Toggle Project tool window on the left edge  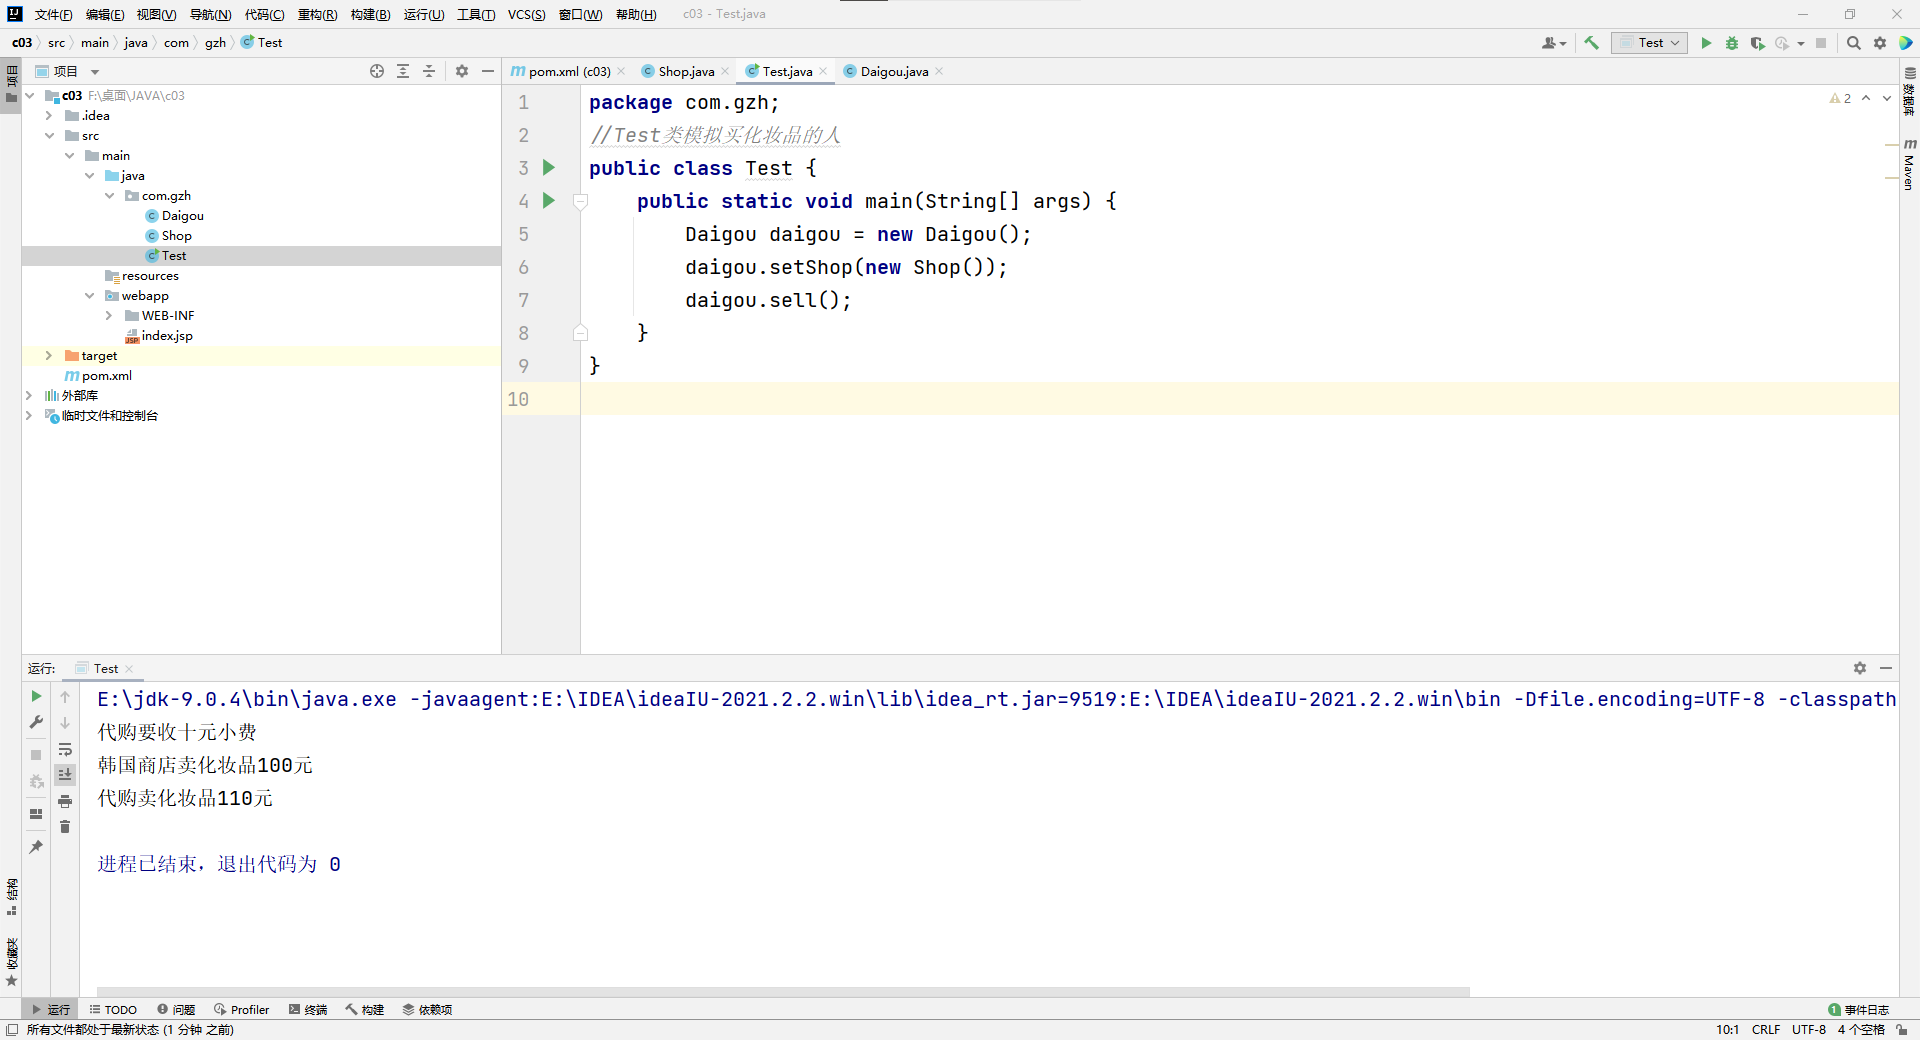point(12,85)
